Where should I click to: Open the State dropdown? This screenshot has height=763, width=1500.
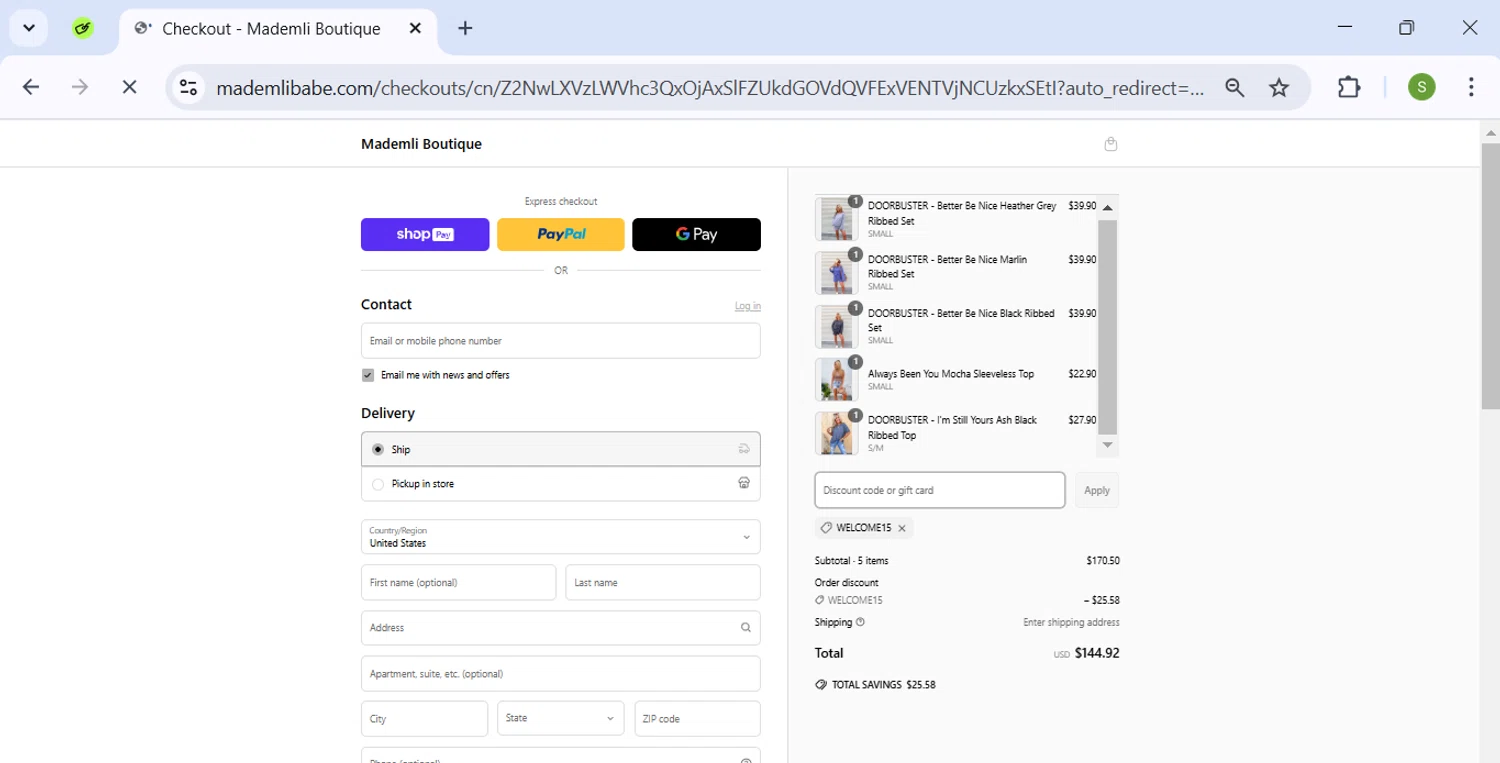[561, 718]
